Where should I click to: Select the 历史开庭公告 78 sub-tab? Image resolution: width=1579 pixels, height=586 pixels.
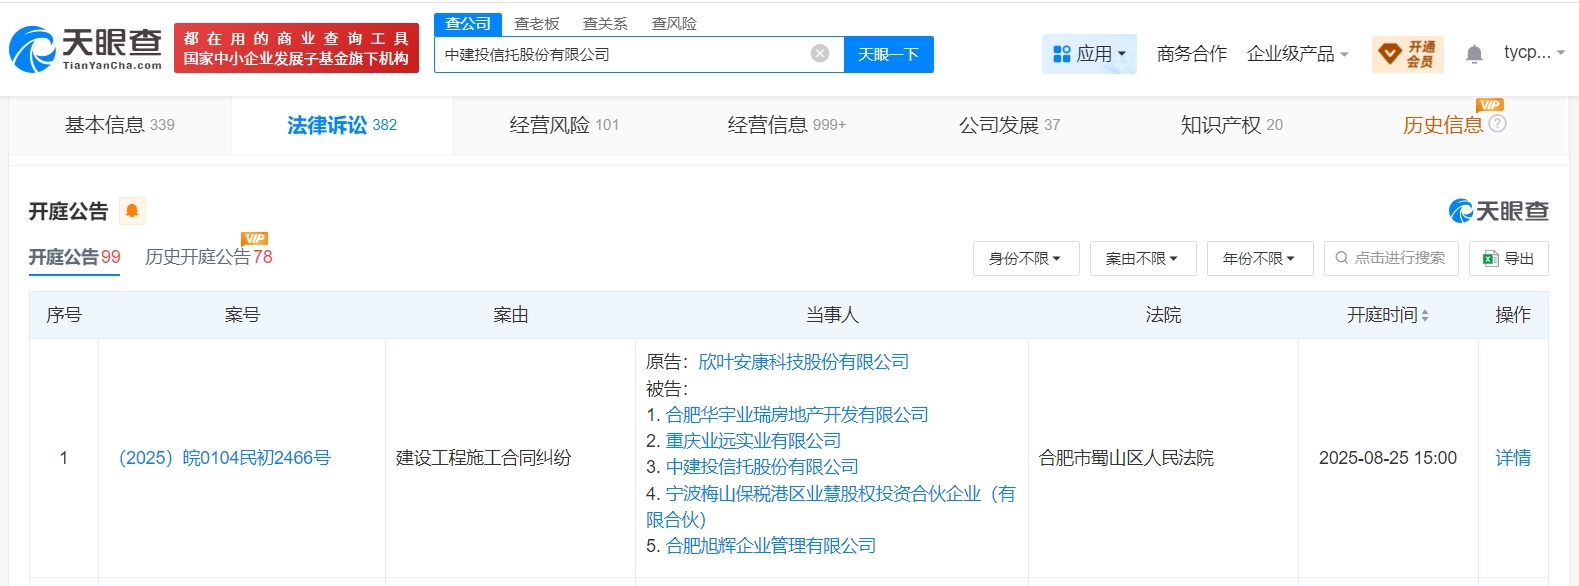coord(209,257)
